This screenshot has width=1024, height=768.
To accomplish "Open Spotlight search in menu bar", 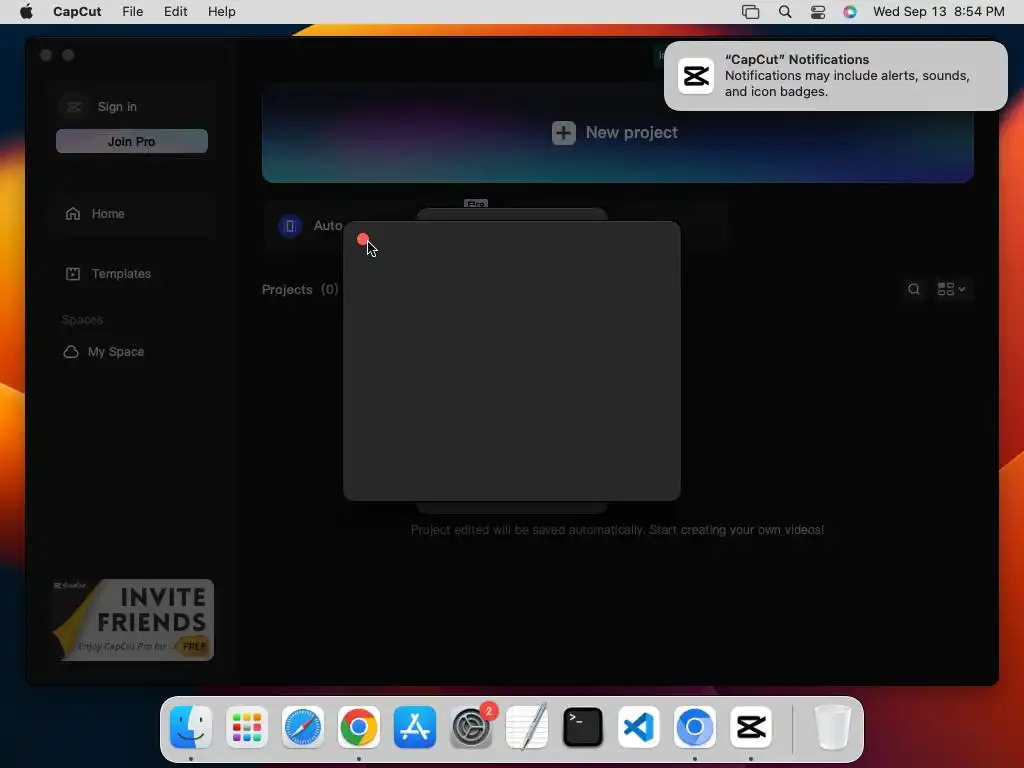I will coord(785,12).
